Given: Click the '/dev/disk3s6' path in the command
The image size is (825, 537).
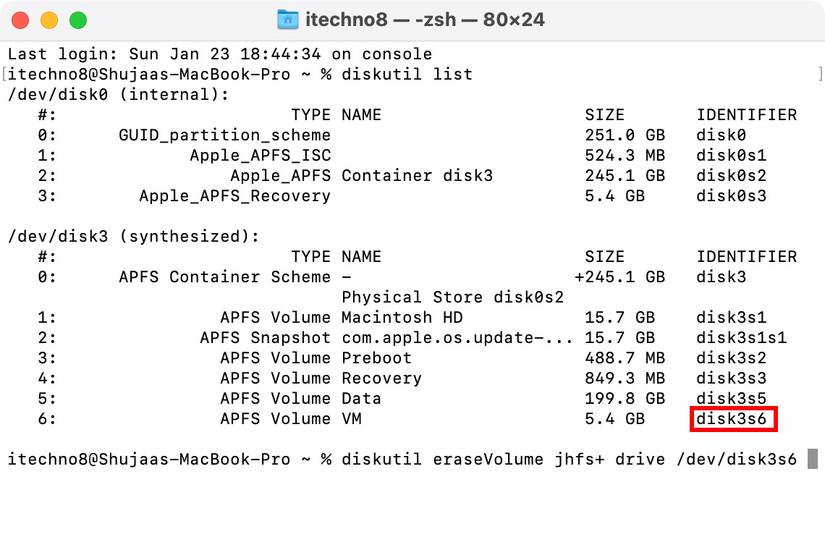Looking at the screenshot, I should (737, 459).
